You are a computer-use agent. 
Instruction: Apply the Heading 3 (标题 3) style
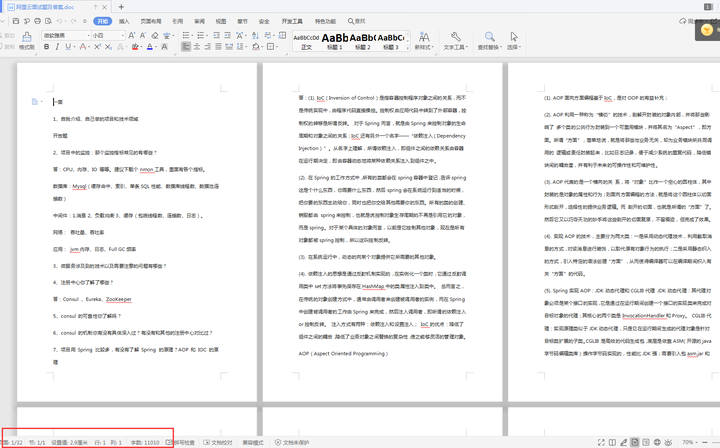[391, 41]
